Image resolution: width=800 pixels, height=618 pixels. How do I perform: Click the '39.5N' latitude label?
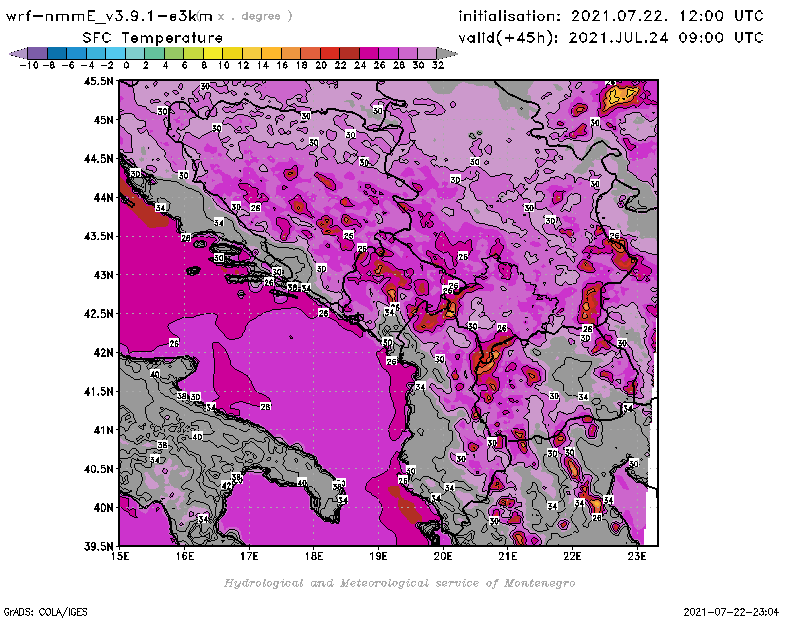click(98, 547)
